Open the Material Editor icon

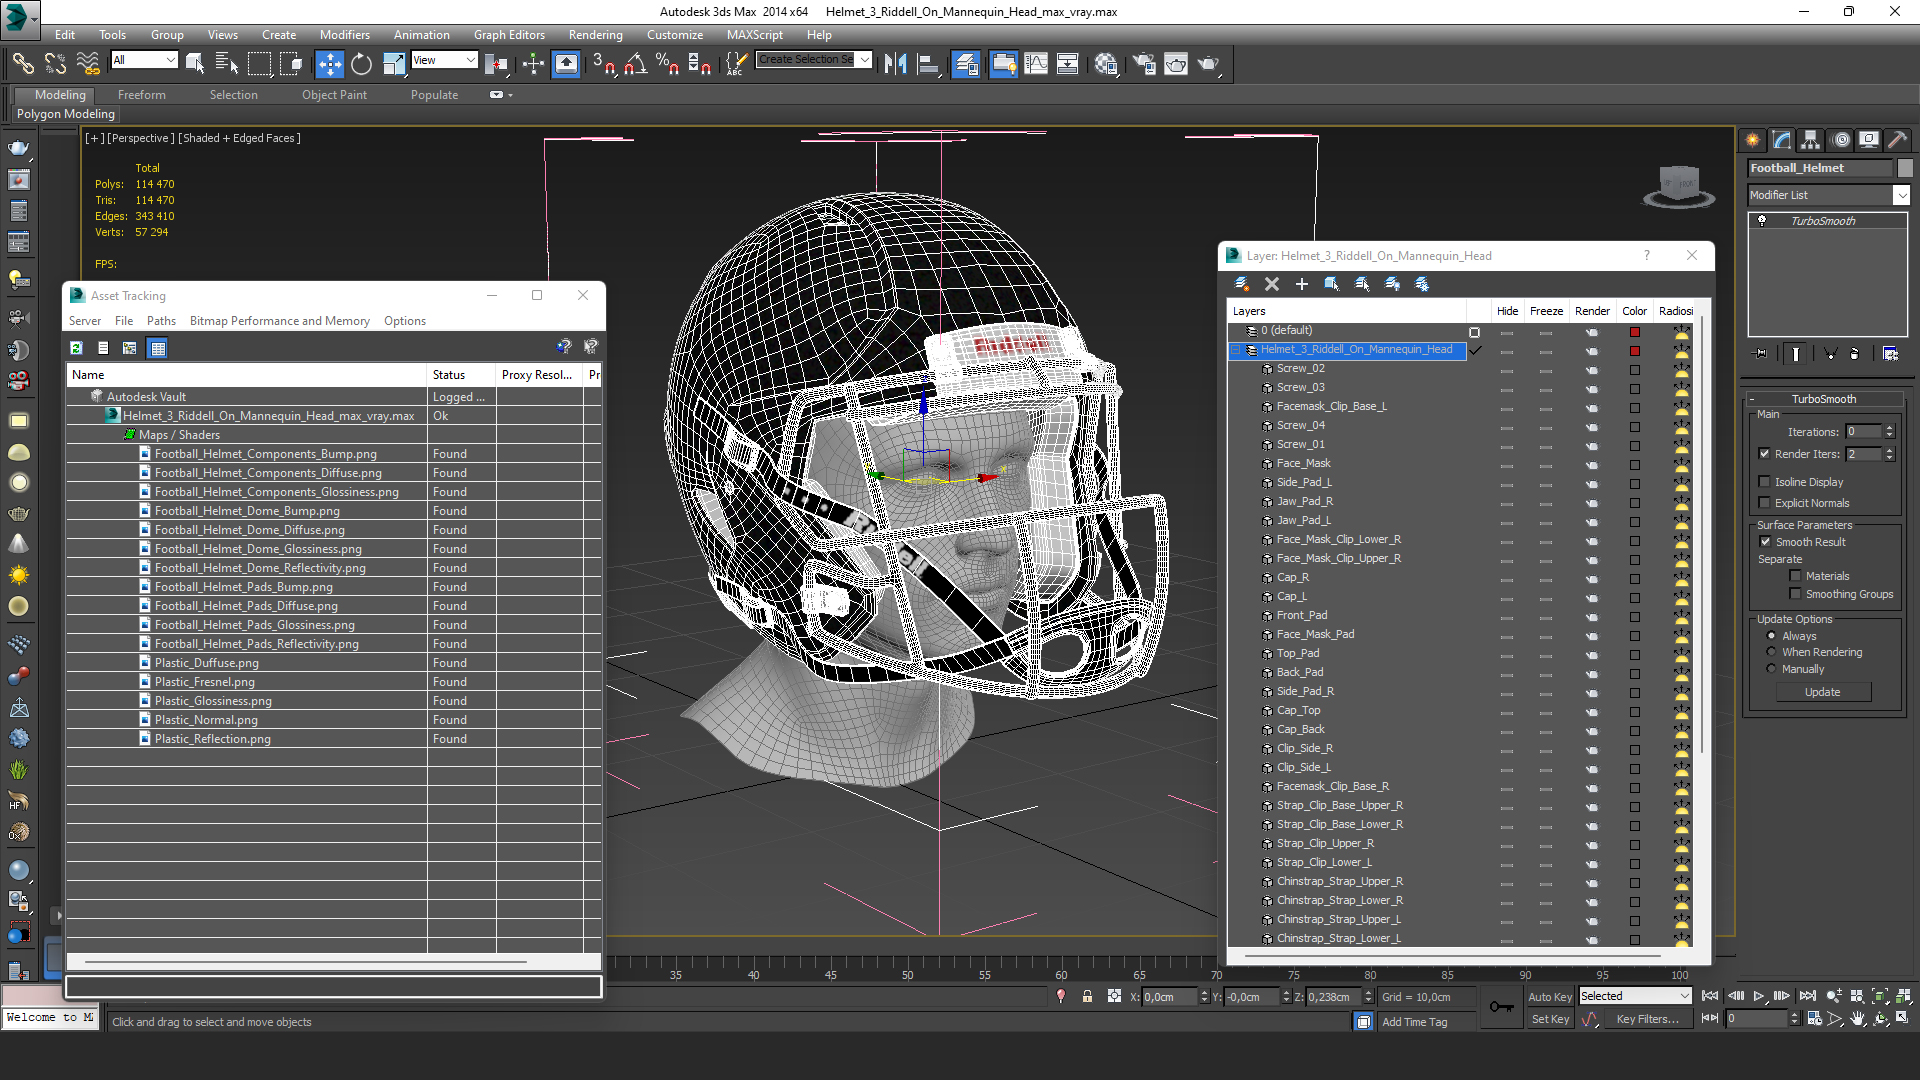[x=1106, y=64]
